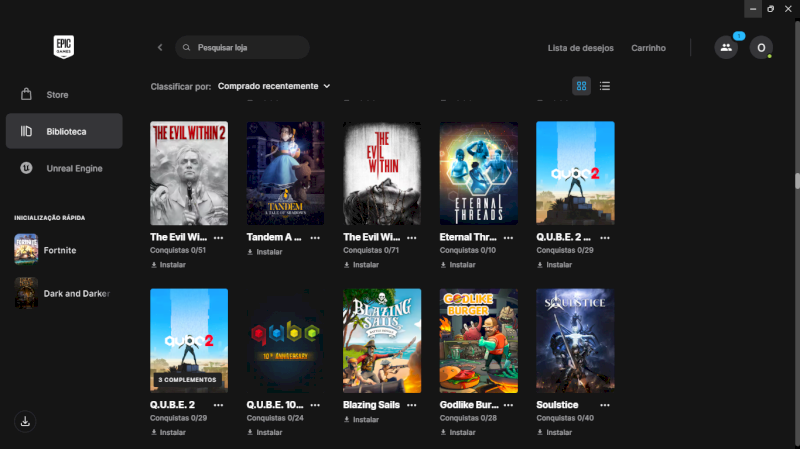The width and height of the screenshot is (800, 449).
Task: Open the Carrinho link
Action: pos(648,48)
